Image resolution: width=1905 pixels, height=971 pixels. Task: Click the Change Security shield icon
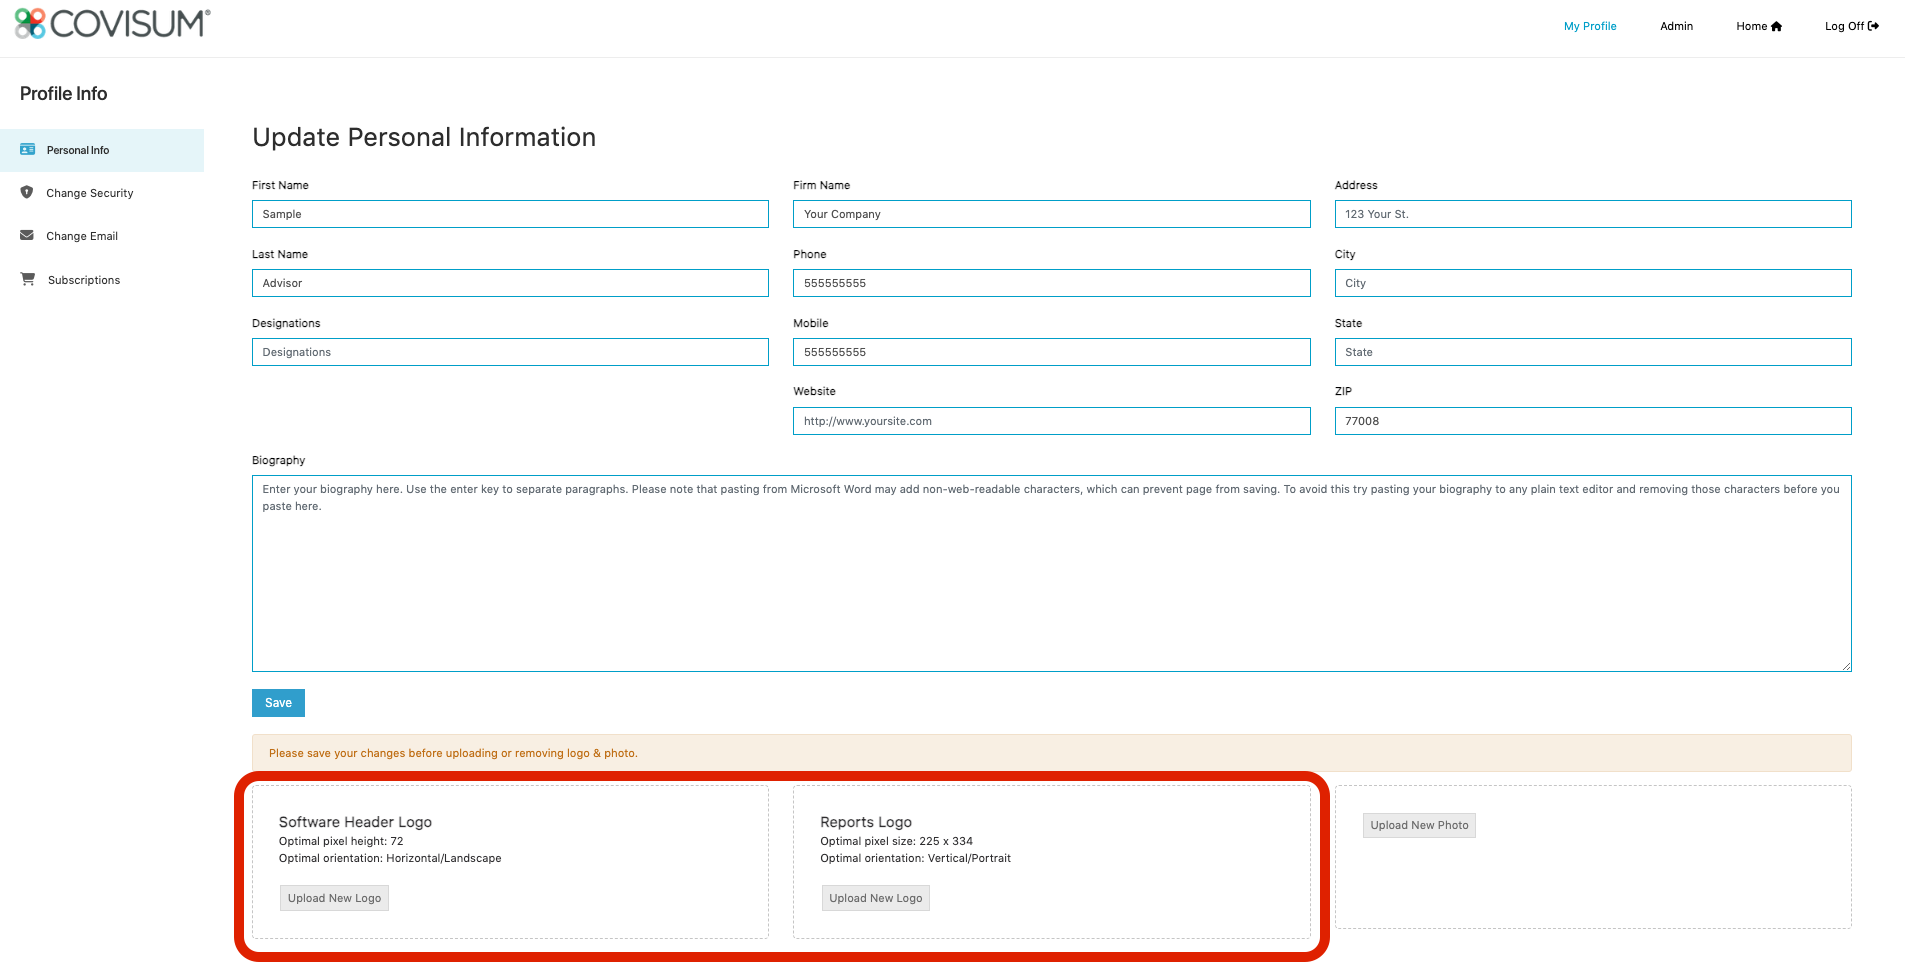(27, 192)
